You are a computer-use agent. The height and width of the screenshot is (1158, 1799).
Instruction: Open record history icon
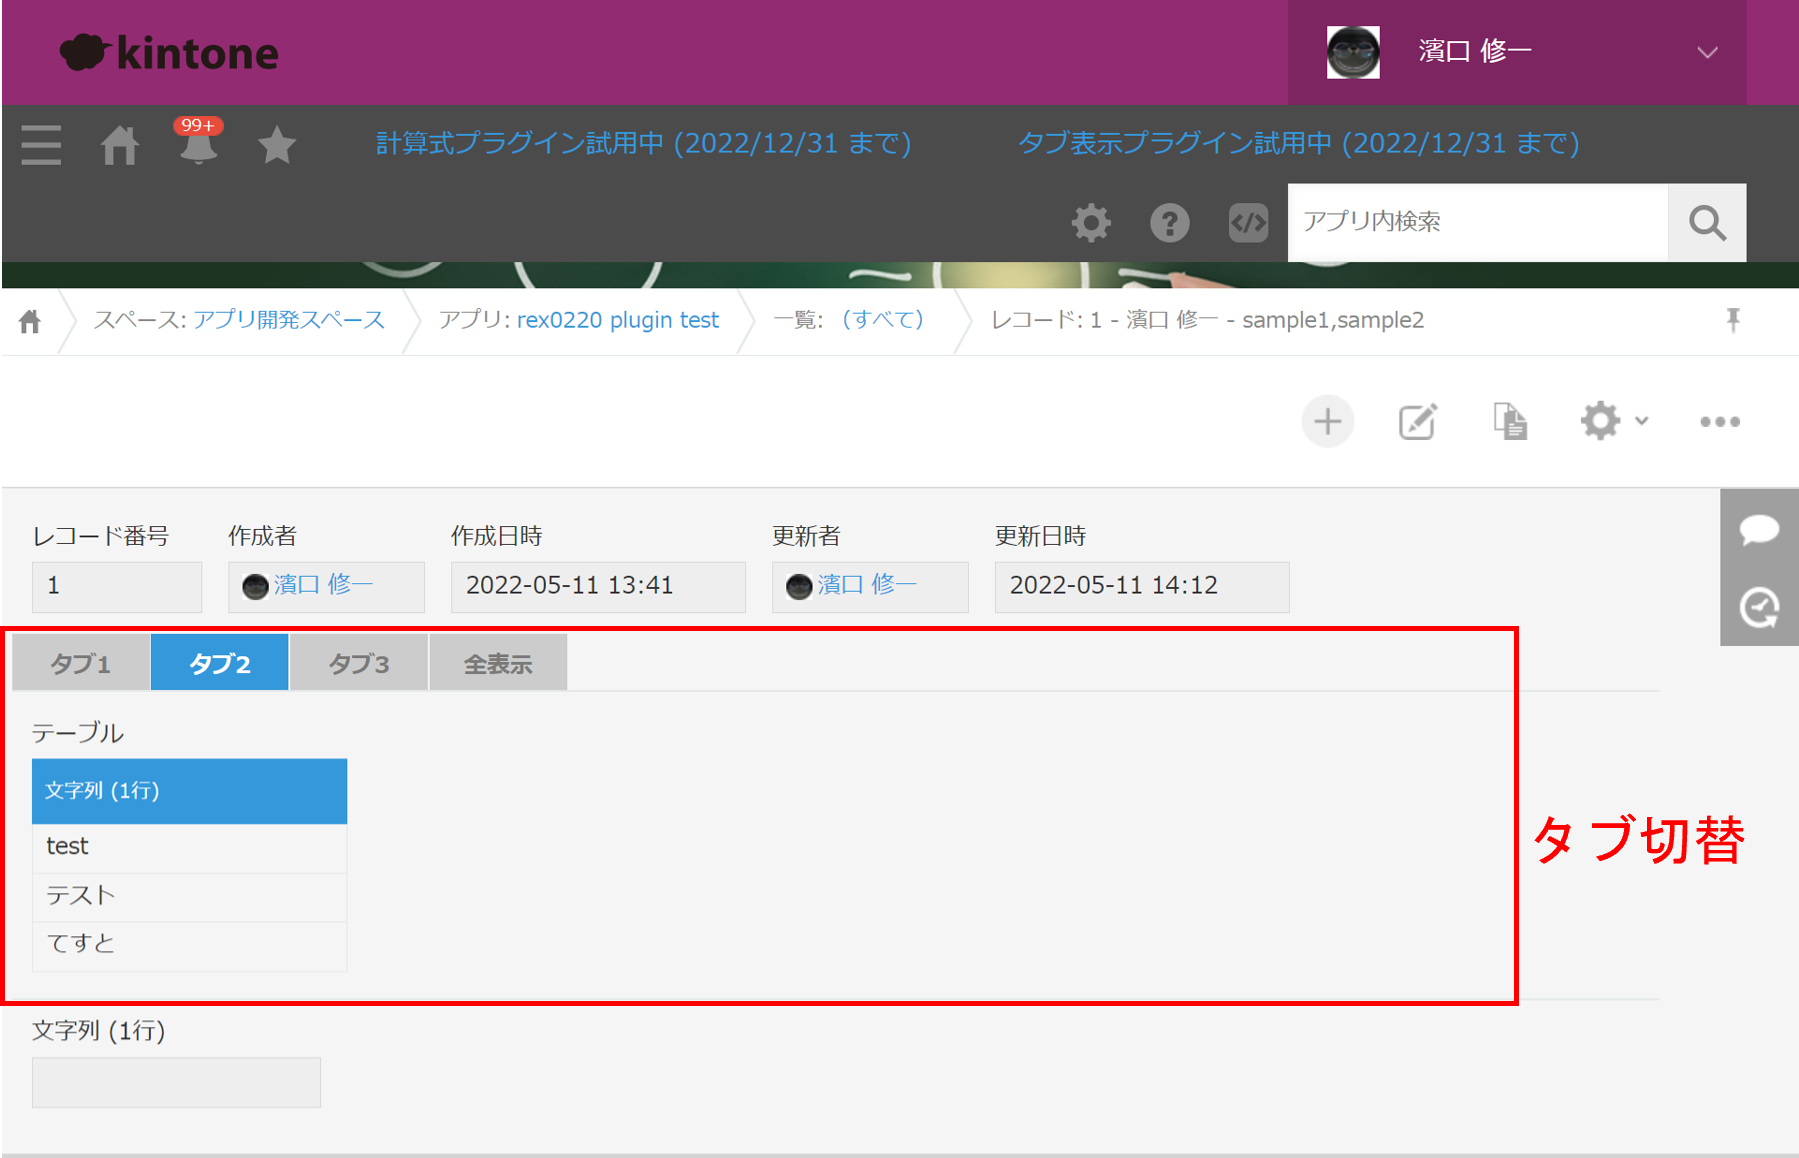pos(1759,607)
